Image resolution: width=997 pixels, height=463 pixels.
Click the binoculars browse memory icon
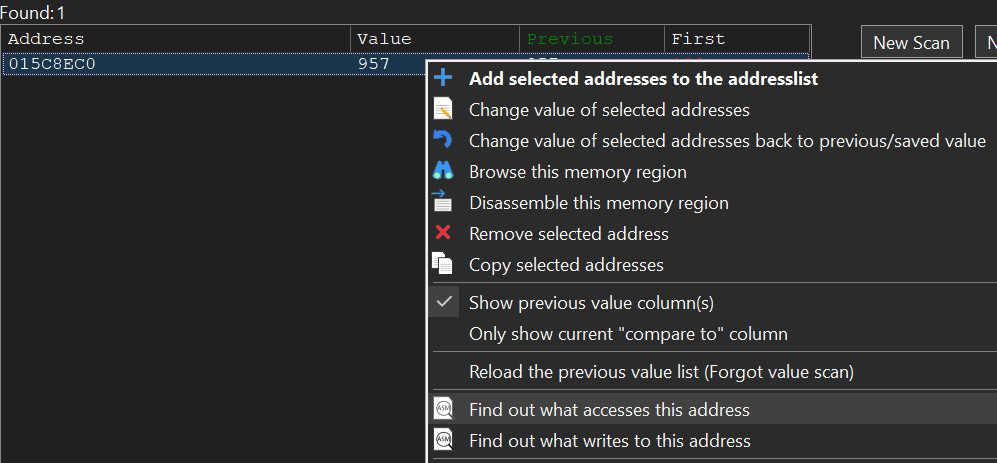pyautogui.click(x=443, y=172)
